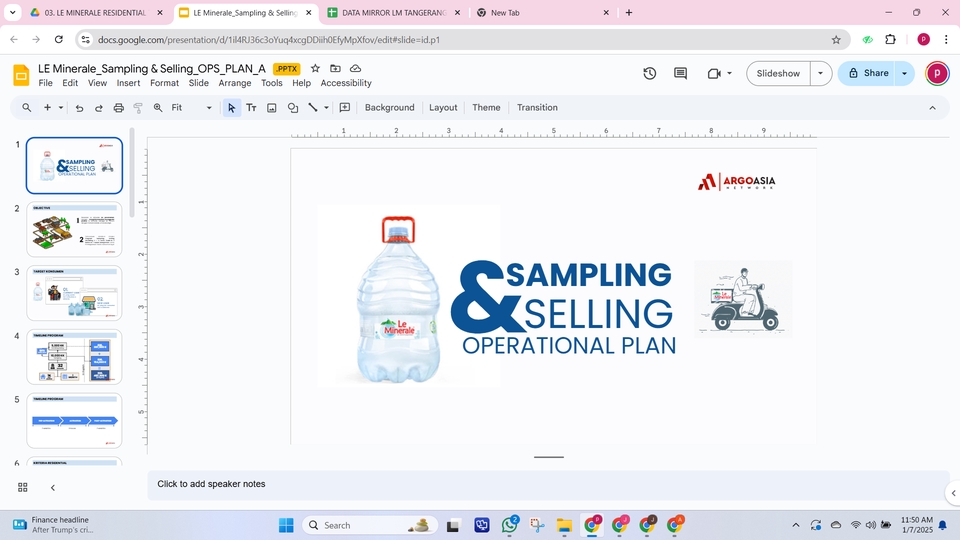
Task: Open the Format menu
Action: coord(164,83)
